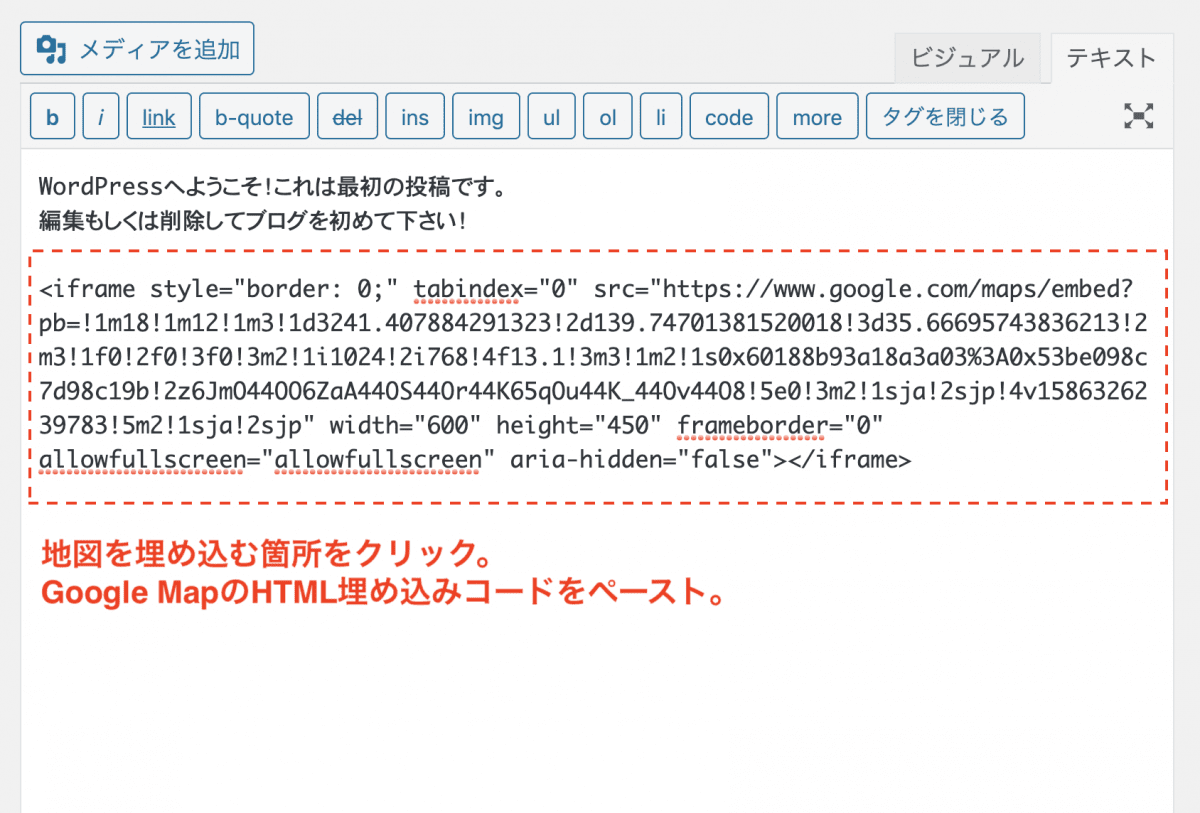This screenshot has width=1200, height=813.
Task: Click the '<iframe style="border: 0;"' code text
Action: (x=220, y=290)
